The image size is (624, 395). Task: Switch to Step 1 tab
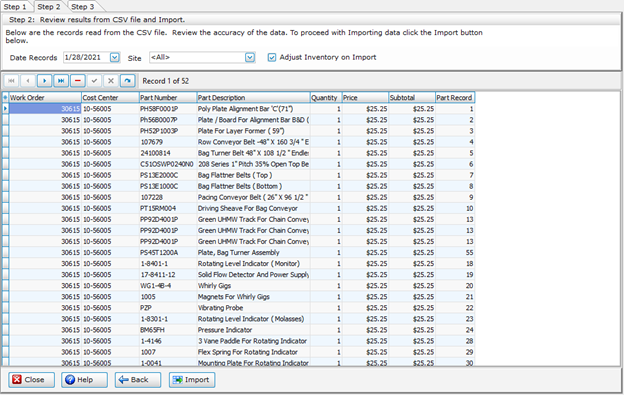(15, 7)
